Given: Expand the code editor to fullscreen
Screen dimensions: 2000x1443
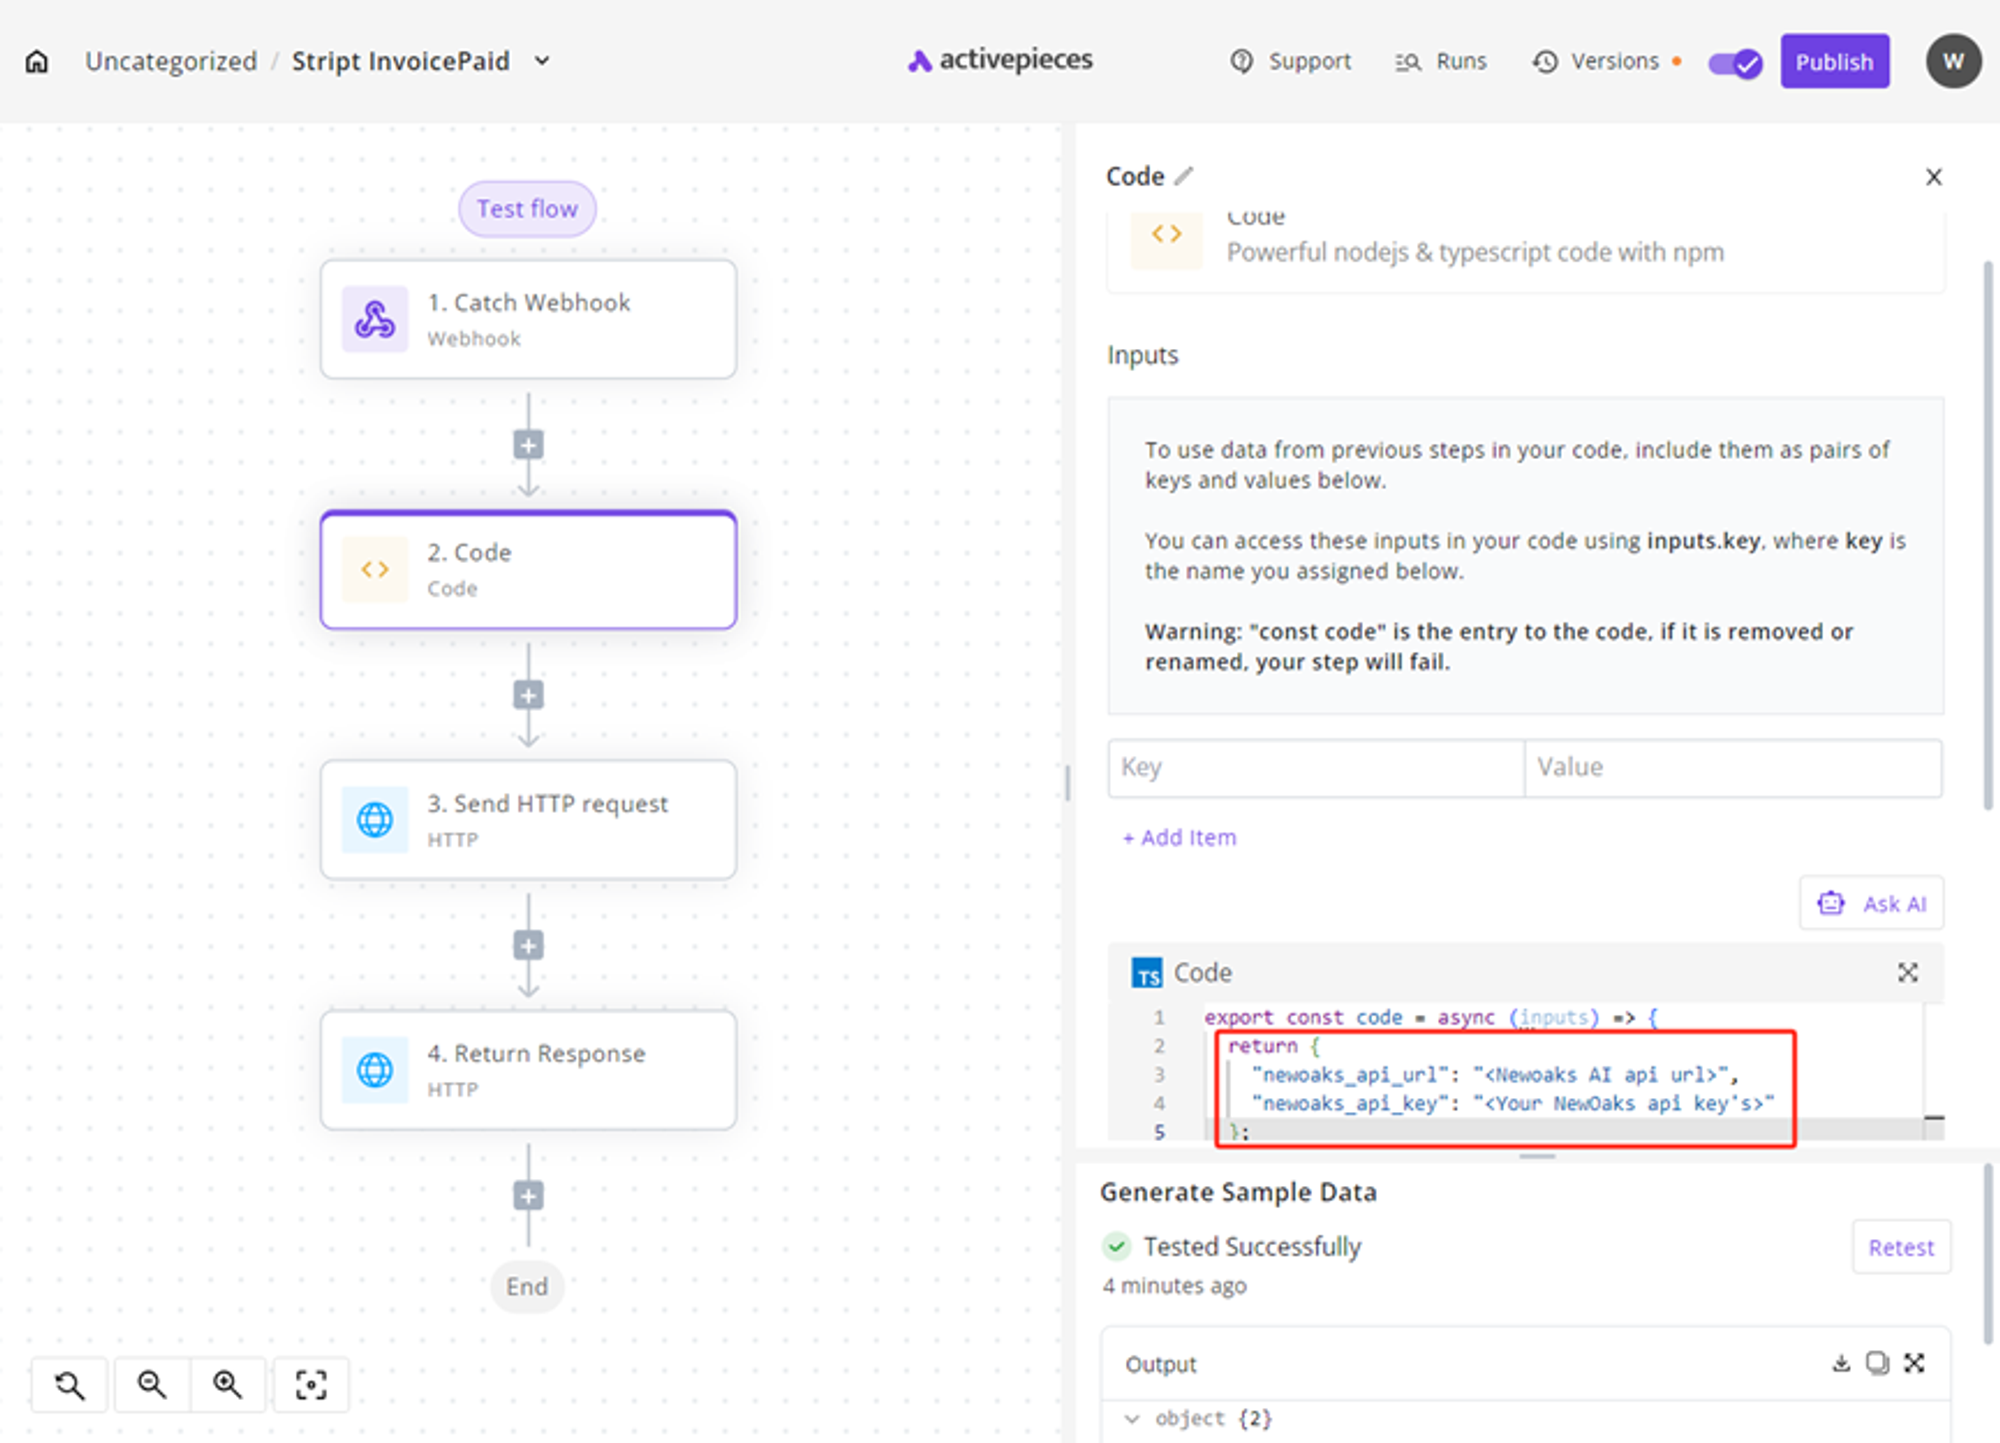Looking at the screenshot, I should (1908, 973).
